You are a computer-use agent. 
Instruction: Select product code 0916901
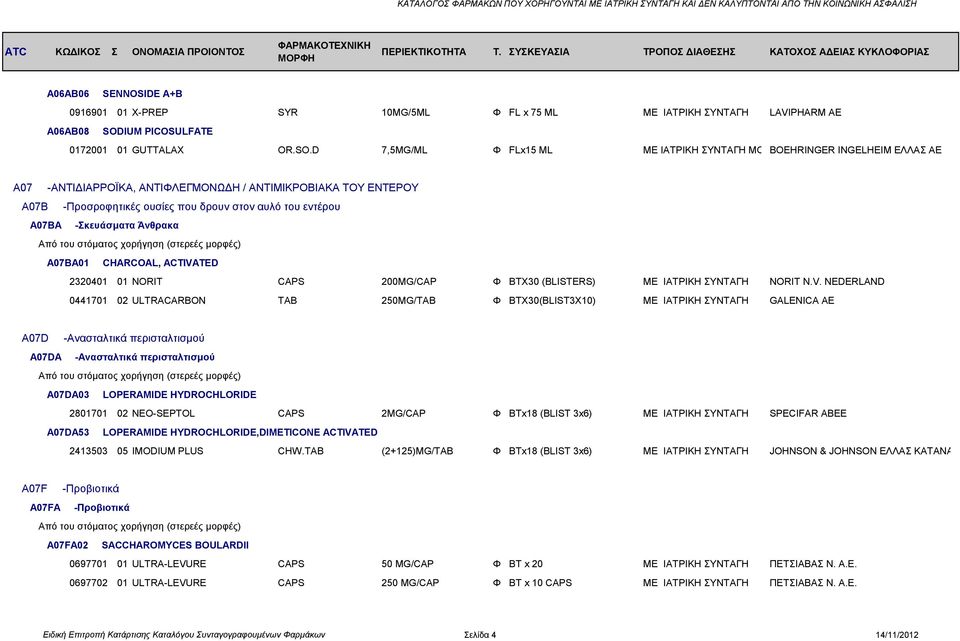(x=88, y=113)
